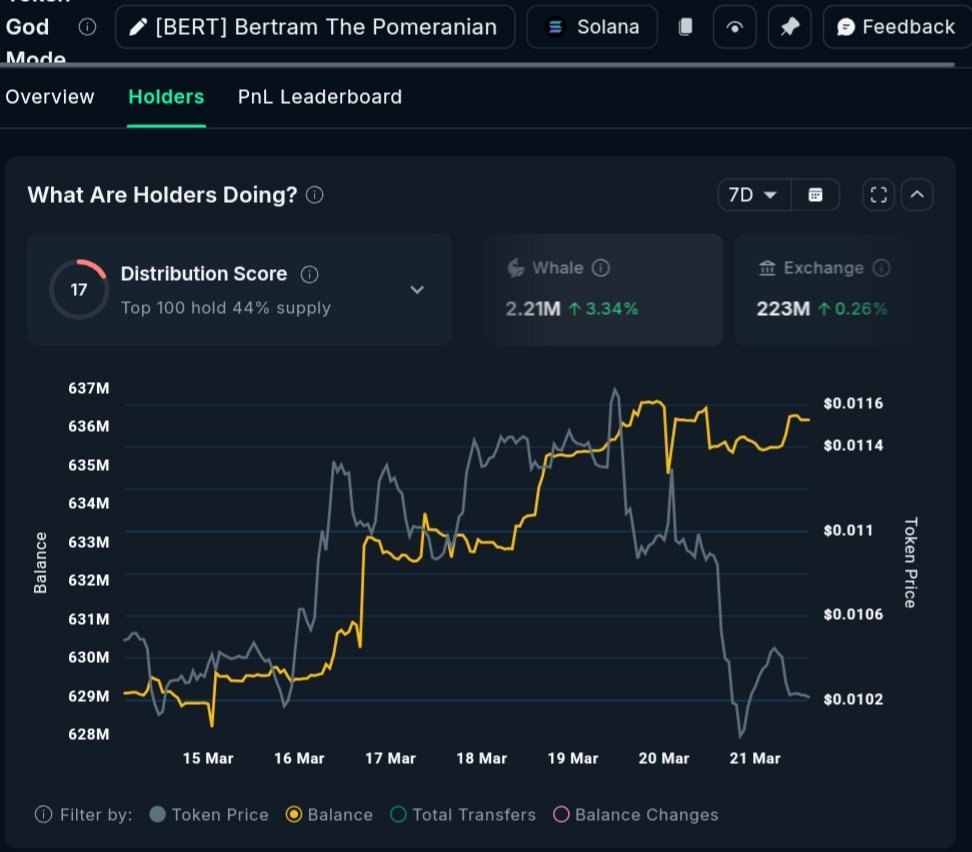Viewport: 972px width, 852px height.
Task: Expand the Distribution Score chevron
Action: [417, 290]
